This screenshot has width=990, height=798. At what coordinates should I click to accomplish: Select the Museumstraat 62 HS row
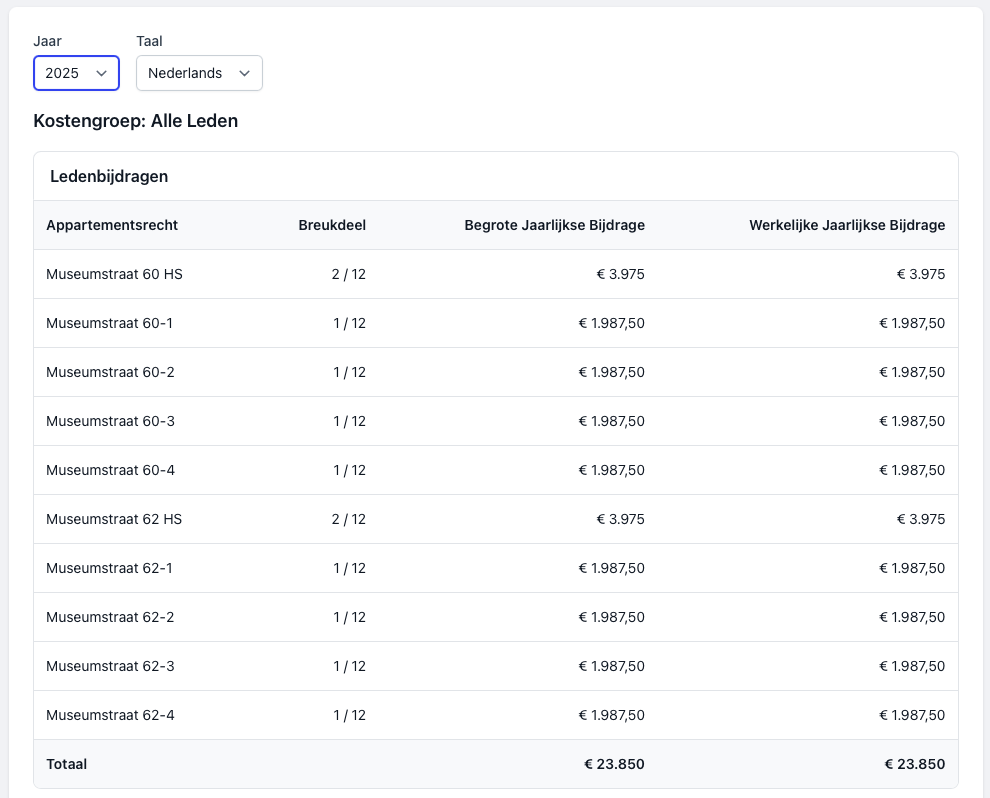click(x=114, y=519)
